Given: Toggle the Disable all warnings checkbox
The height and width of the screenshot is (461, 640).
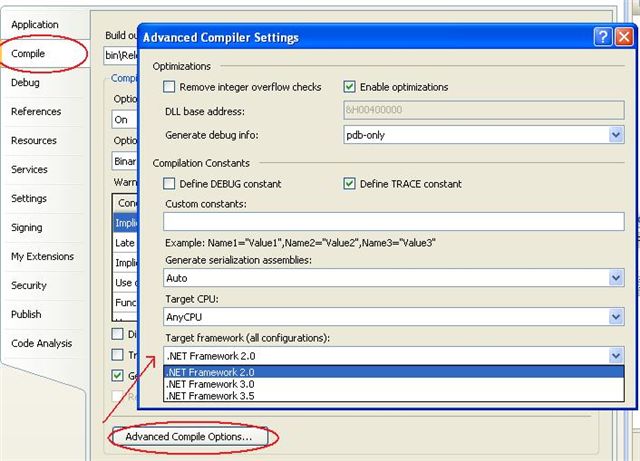Looking at the screenshot, I should [x=118, y=334].
